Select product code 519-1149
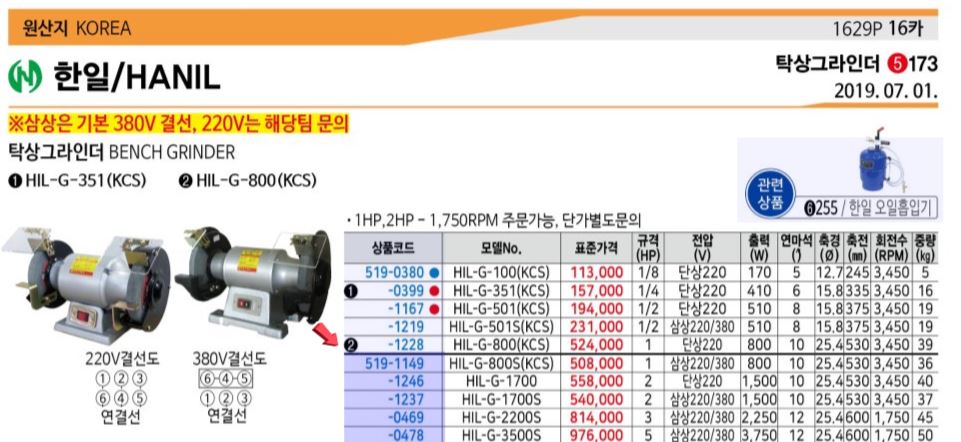 [394, 364]
